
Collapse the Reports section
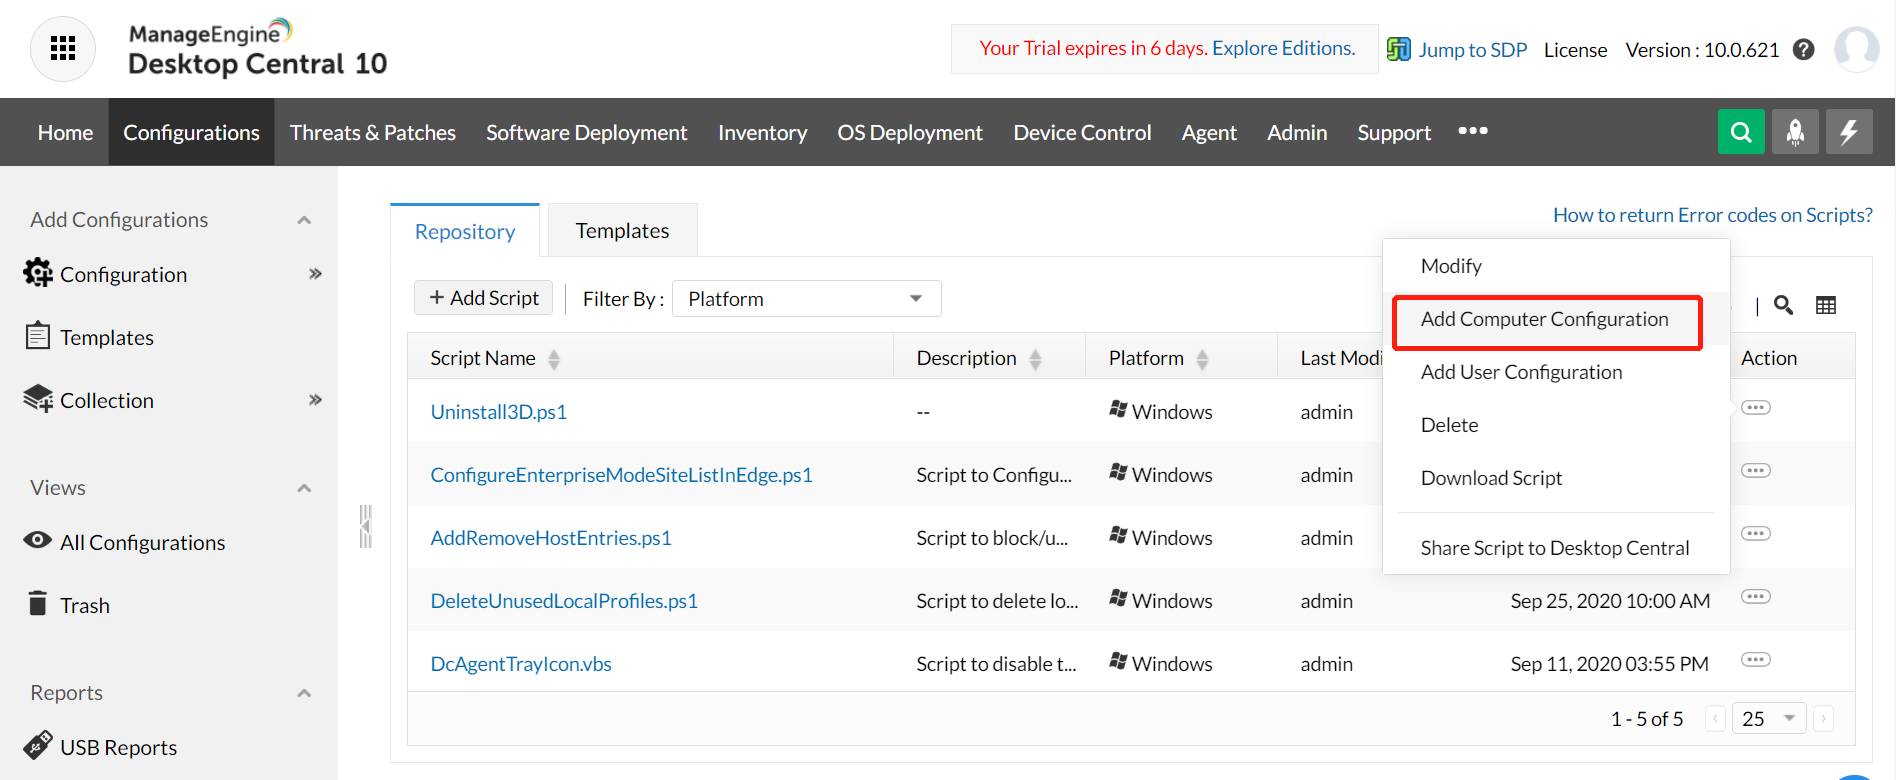pyautogui.click(x=304, y=693)
